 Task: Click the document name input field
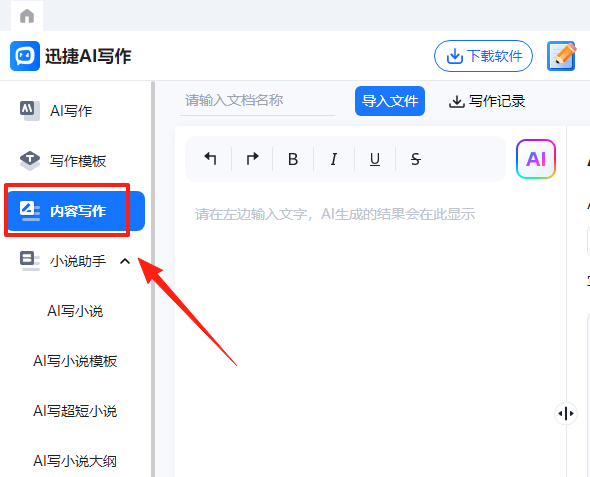tap(257, 101)
